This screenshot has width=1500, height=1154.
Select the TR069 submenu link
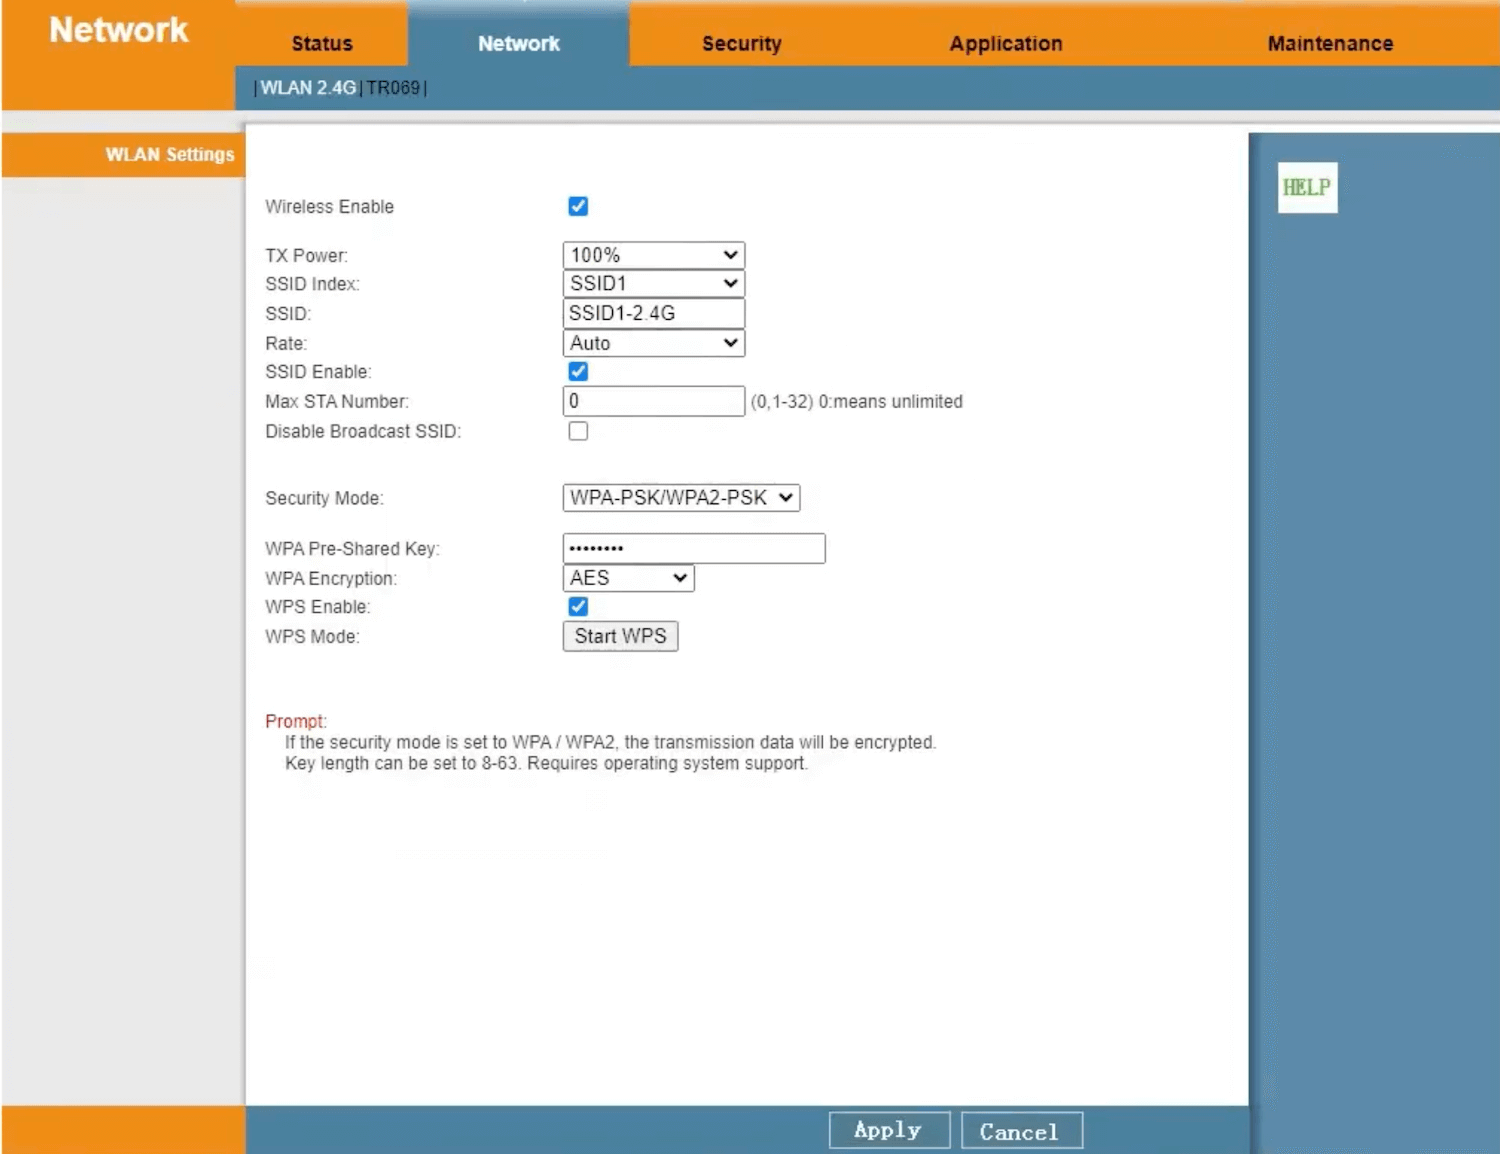(x=393, y=88)
